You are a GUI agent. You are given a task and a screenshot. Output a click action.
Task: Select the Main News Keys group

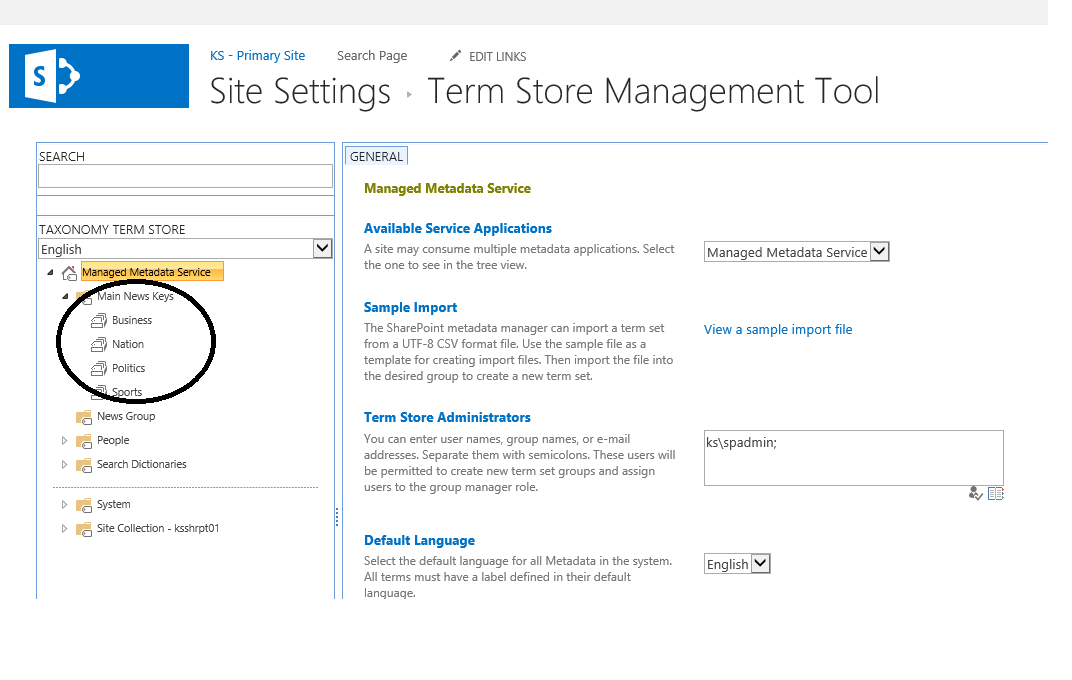[x=135, y=297]
